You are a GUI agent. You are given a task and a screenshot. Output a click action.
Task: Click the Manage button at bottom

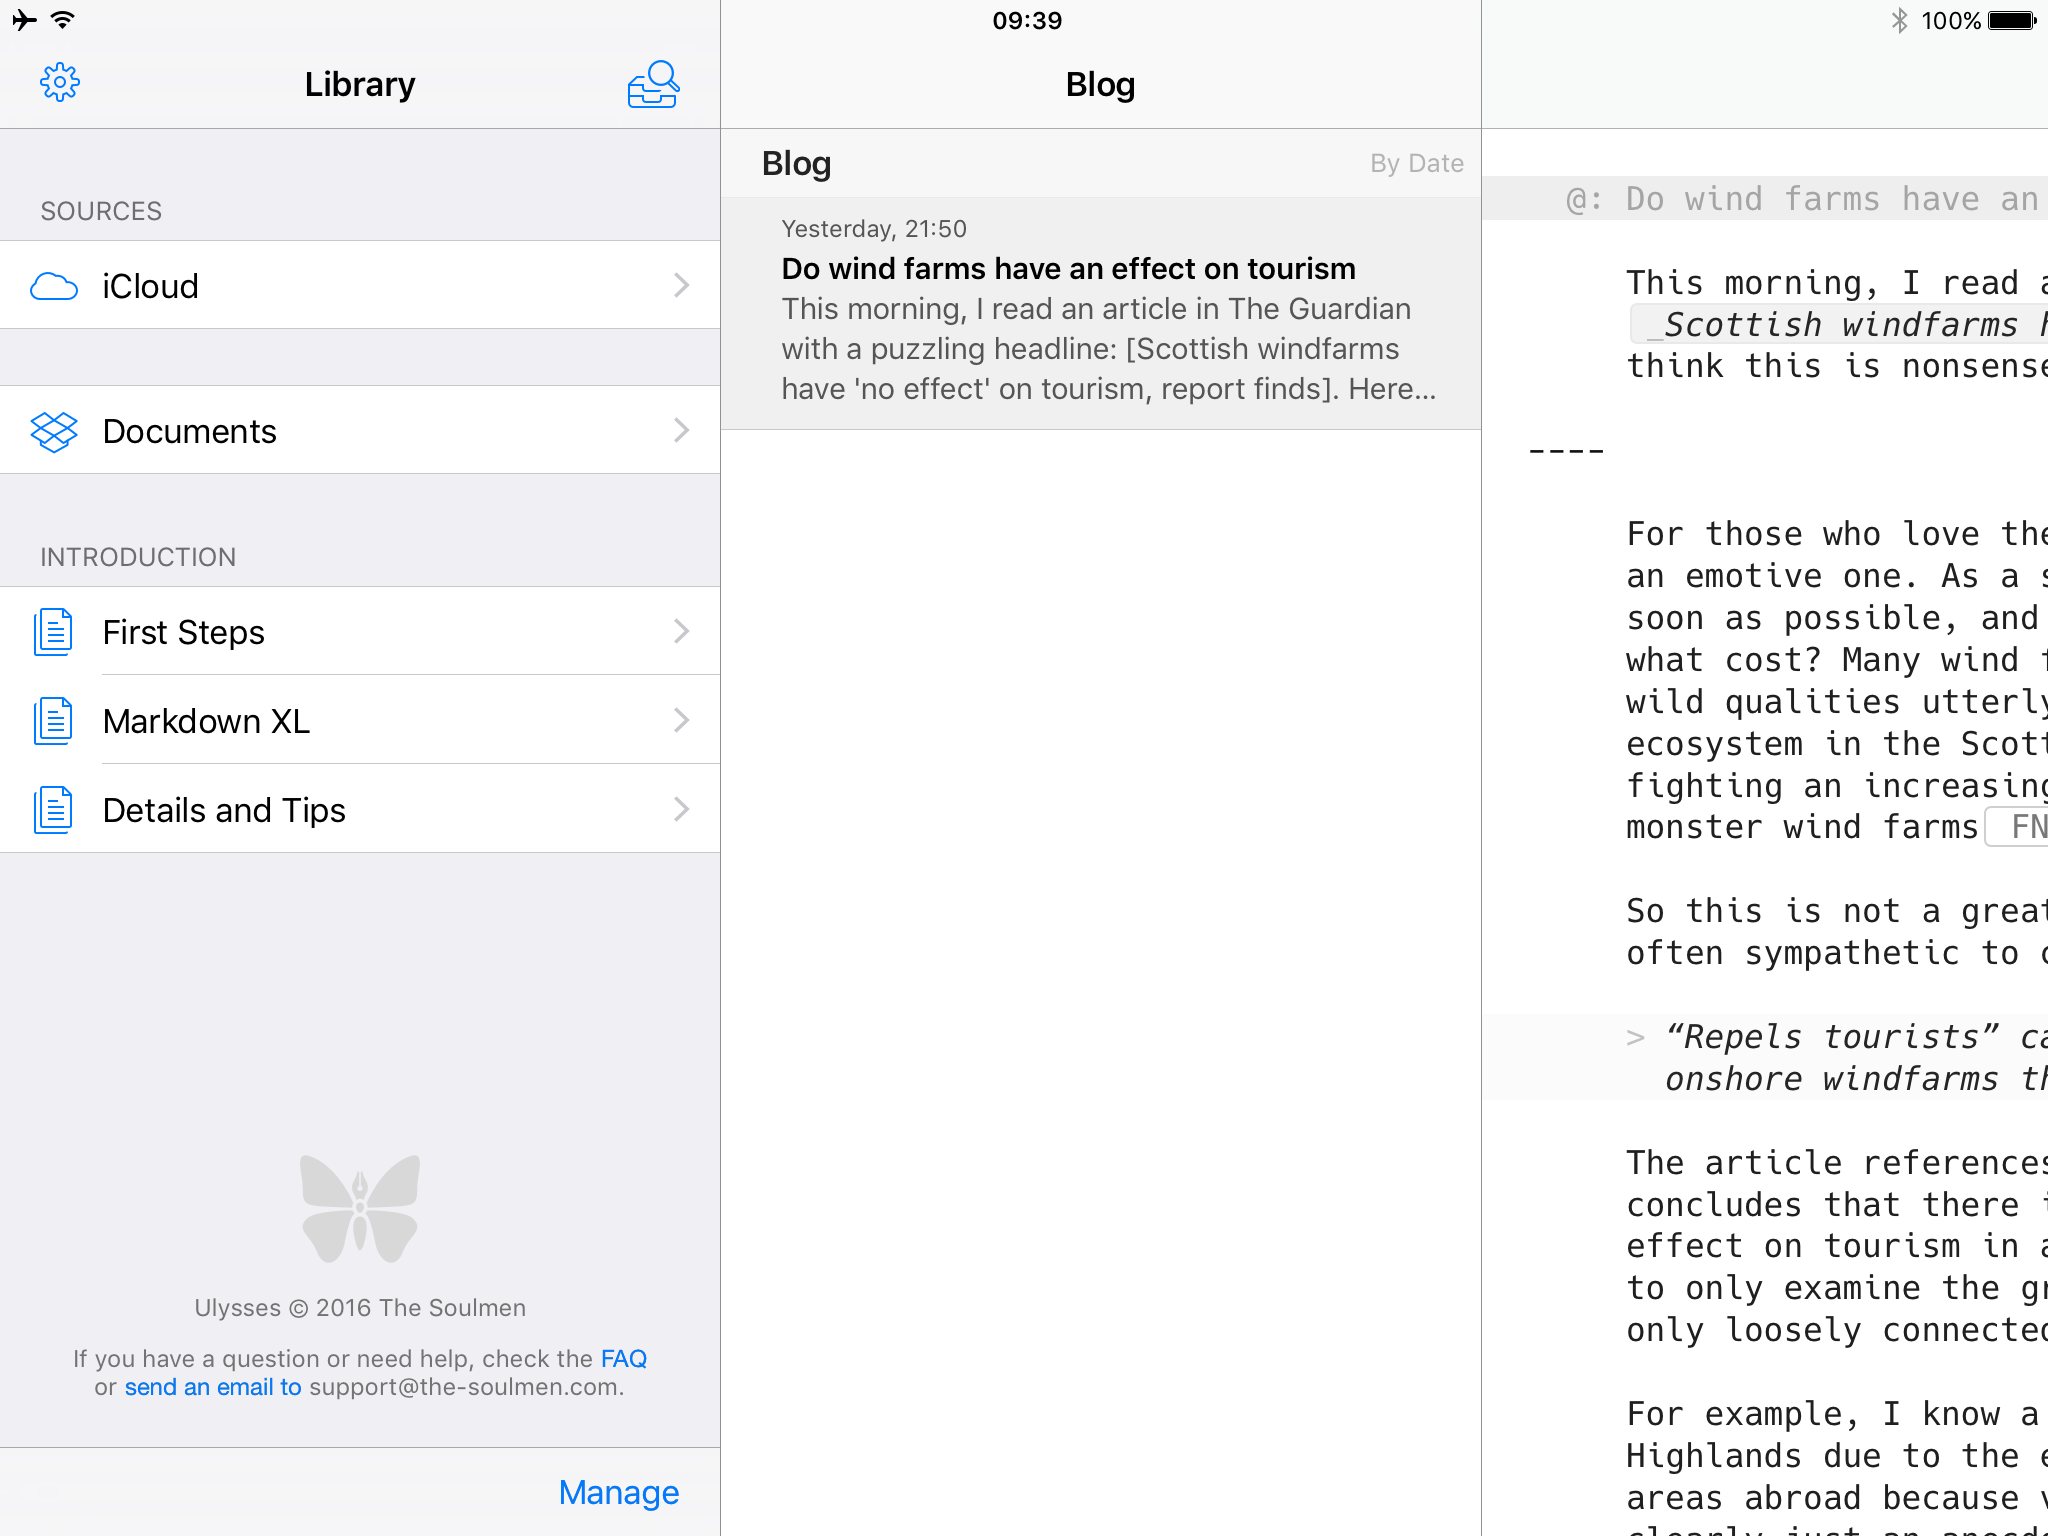pyautogui.click(x=619, y=1489)
